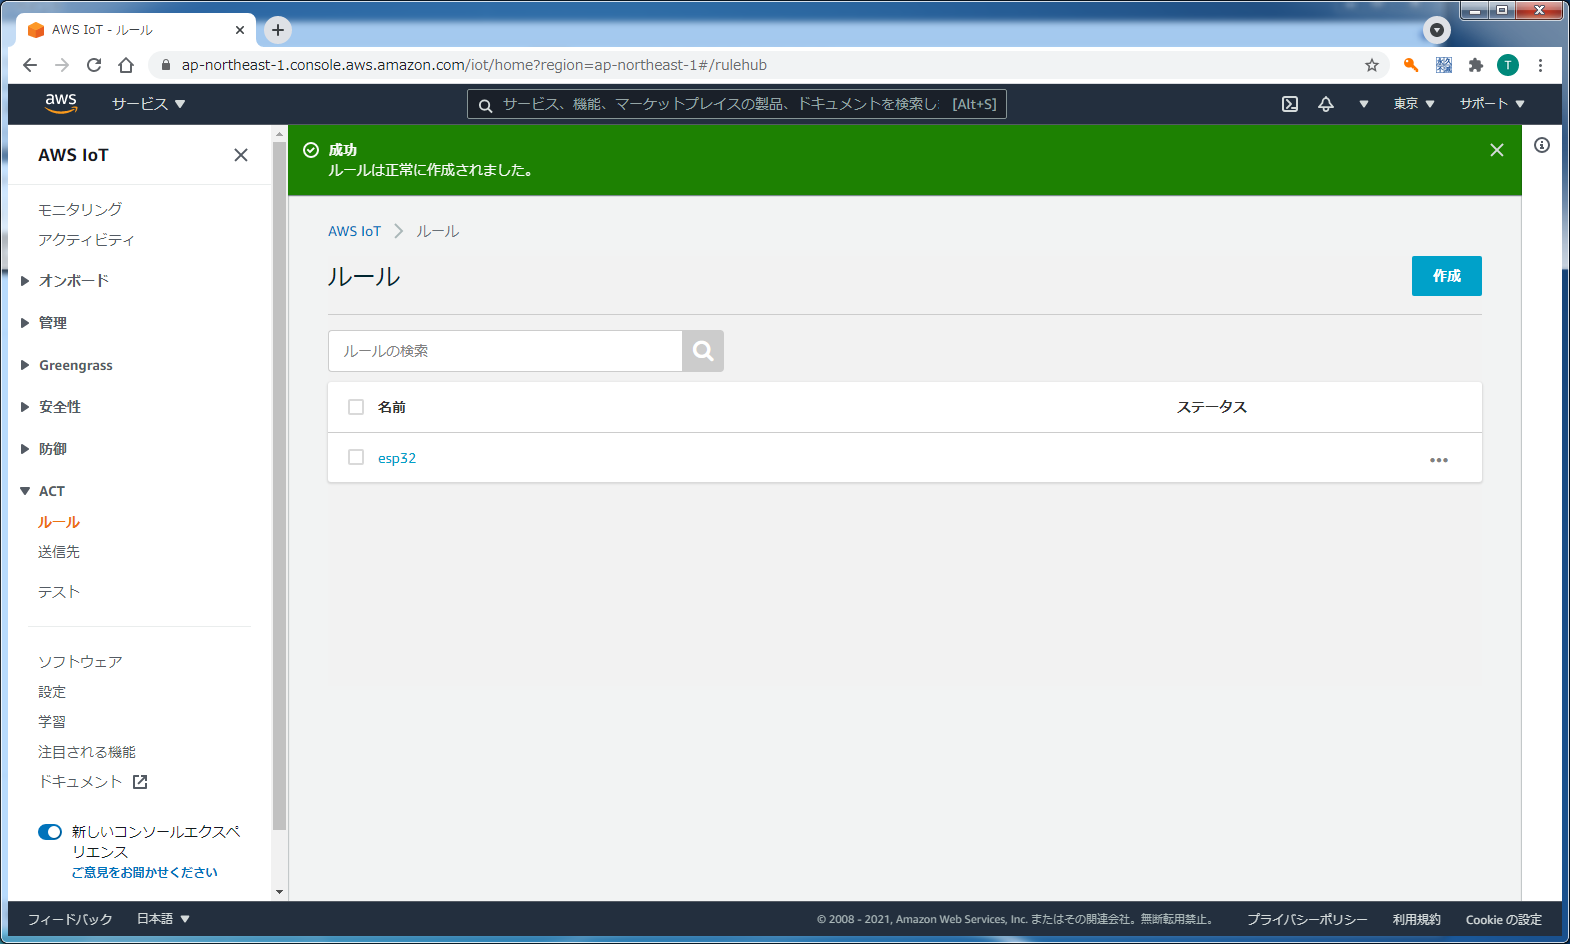This screenshot has height=944, width=1570.
Task: Open the サポート dropdown menu
Action: point(1491,104)
